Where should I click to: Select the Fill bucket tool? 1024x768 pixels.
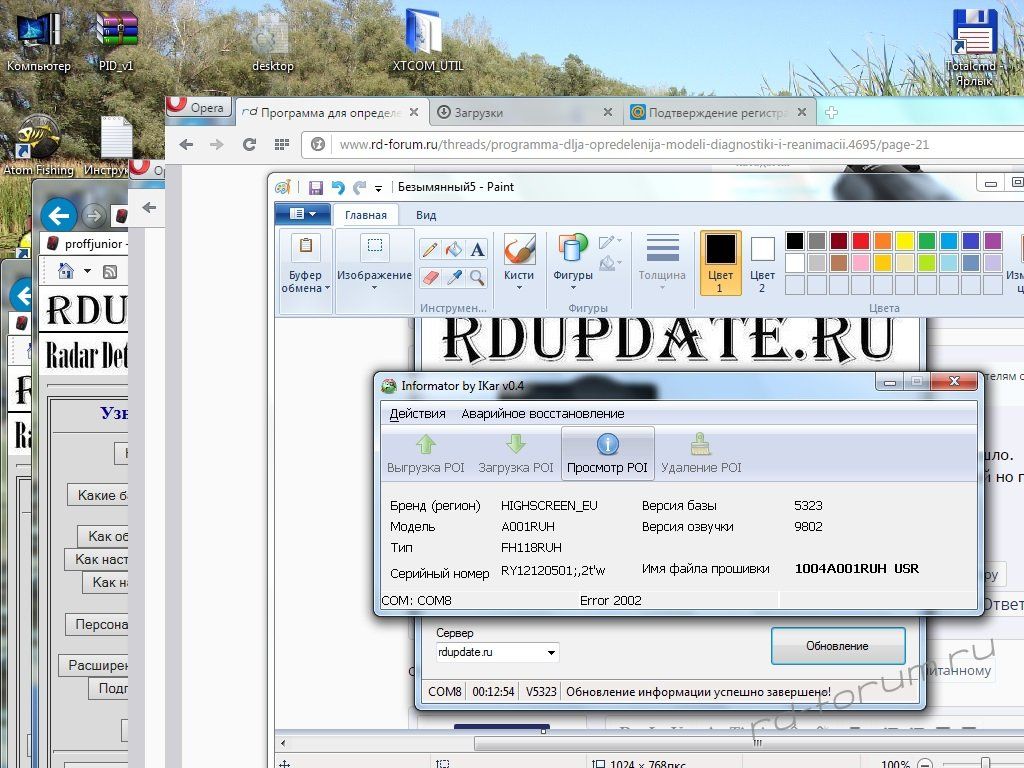tap(454, 249)
